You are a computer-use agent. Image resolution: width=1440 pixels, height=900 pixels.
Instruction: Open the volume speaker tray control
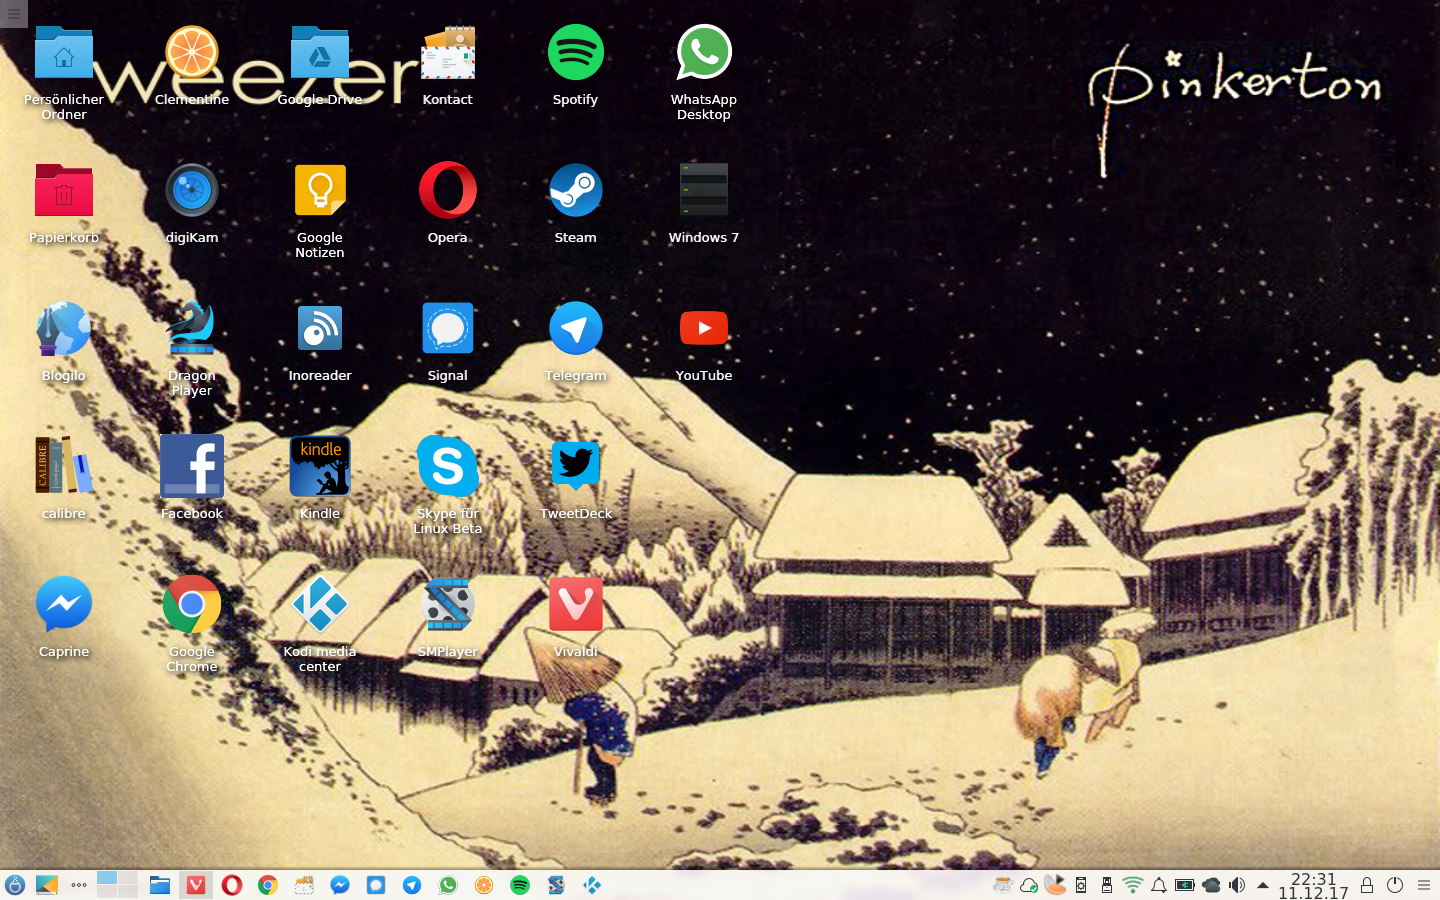(1237, 885)
